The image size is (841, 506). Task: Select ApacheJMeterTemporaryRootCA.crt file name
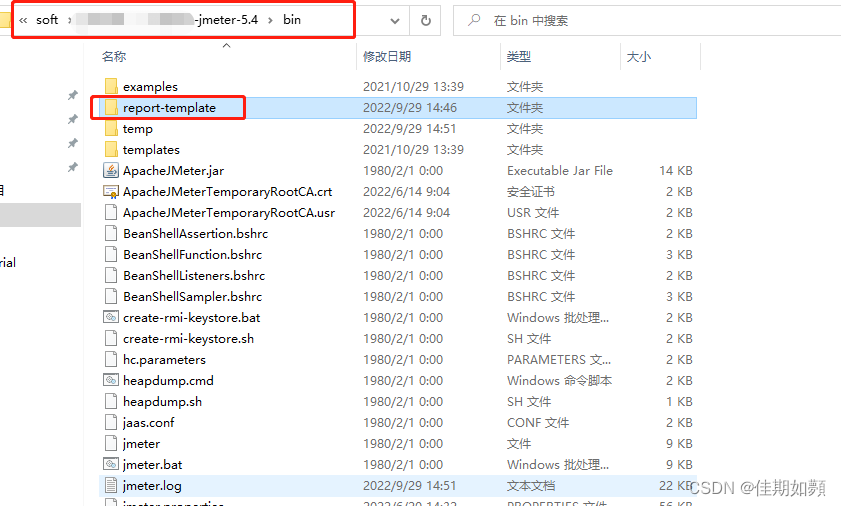pyautogui.click(x=227, y=192)
